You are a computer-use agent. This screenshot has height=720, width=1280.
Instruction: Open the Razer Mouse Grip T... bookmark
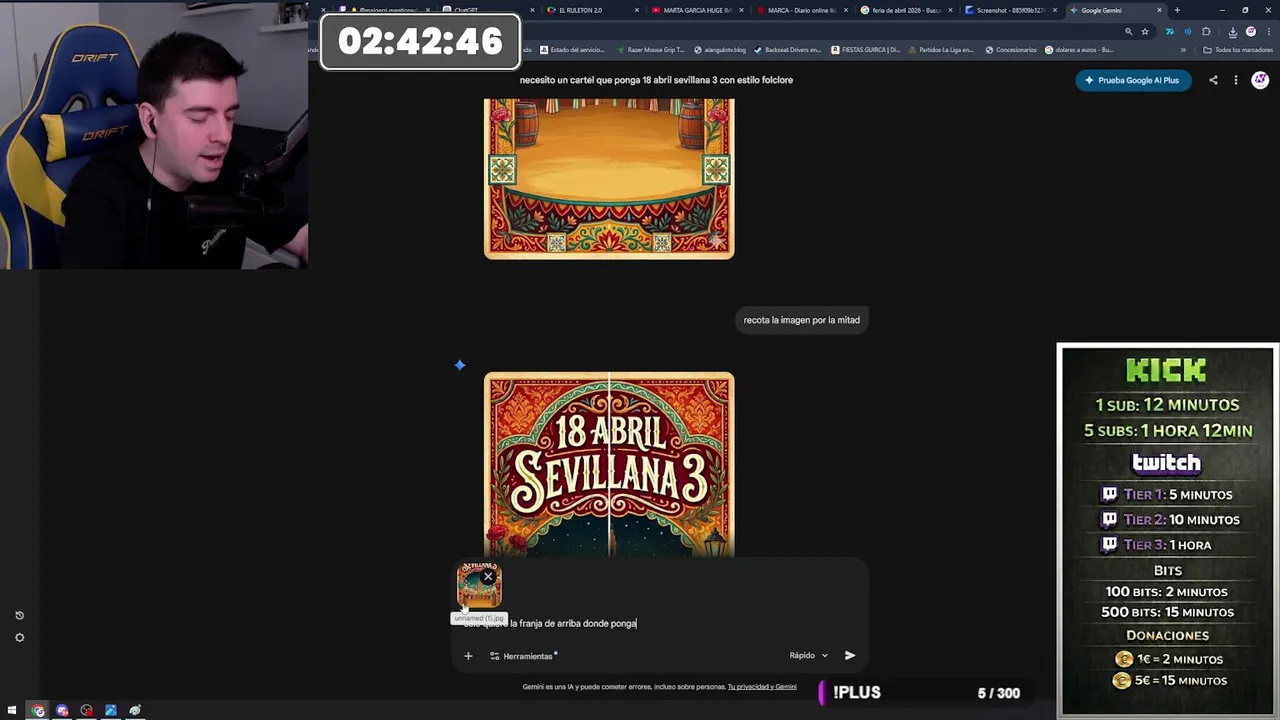tap(650, 50)
